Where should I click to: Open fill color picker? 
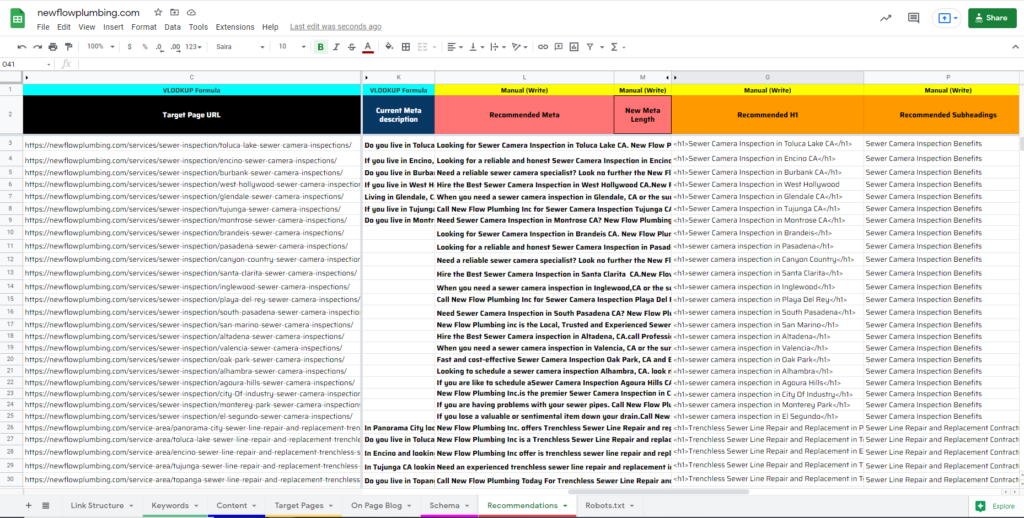pyautogui.click(x=389, y=47)
